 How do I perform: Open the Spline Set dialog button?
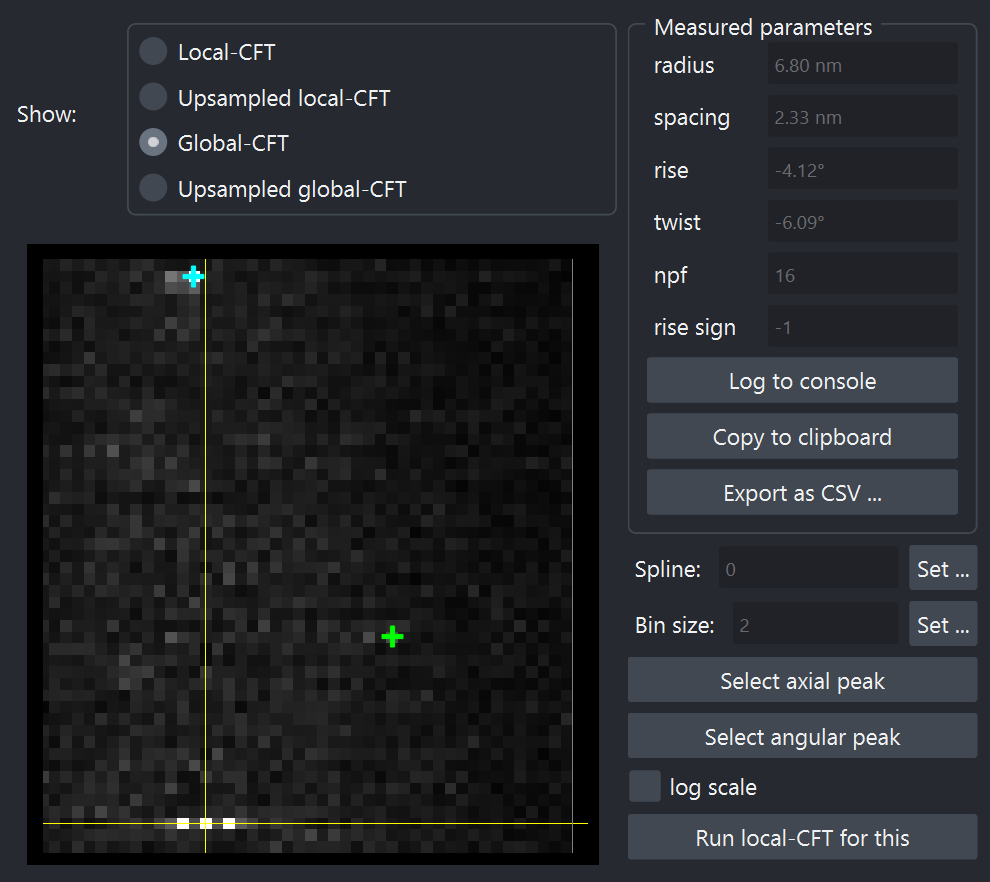point(942,569)
